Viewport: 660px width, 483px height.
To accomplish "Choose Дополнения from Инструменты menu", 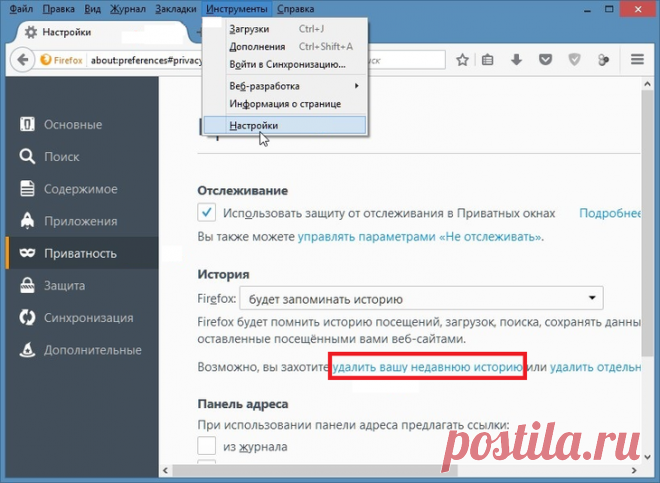I will pos(285,47).
